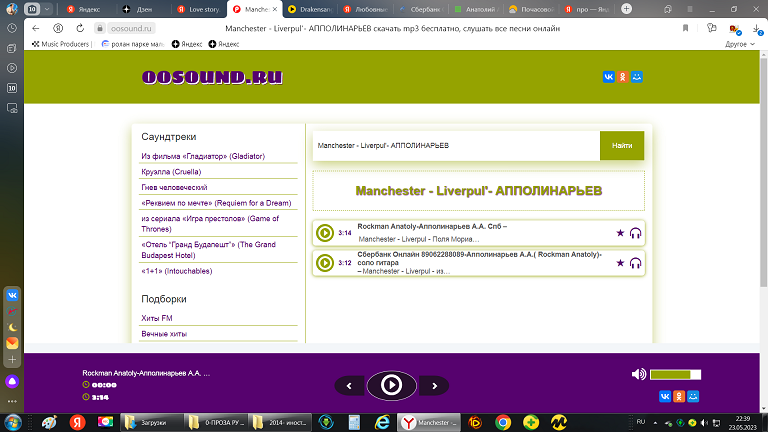Viewport: 768px width, 432px height.
Task: Switch to the Drakensang tab
Action: 311,9
